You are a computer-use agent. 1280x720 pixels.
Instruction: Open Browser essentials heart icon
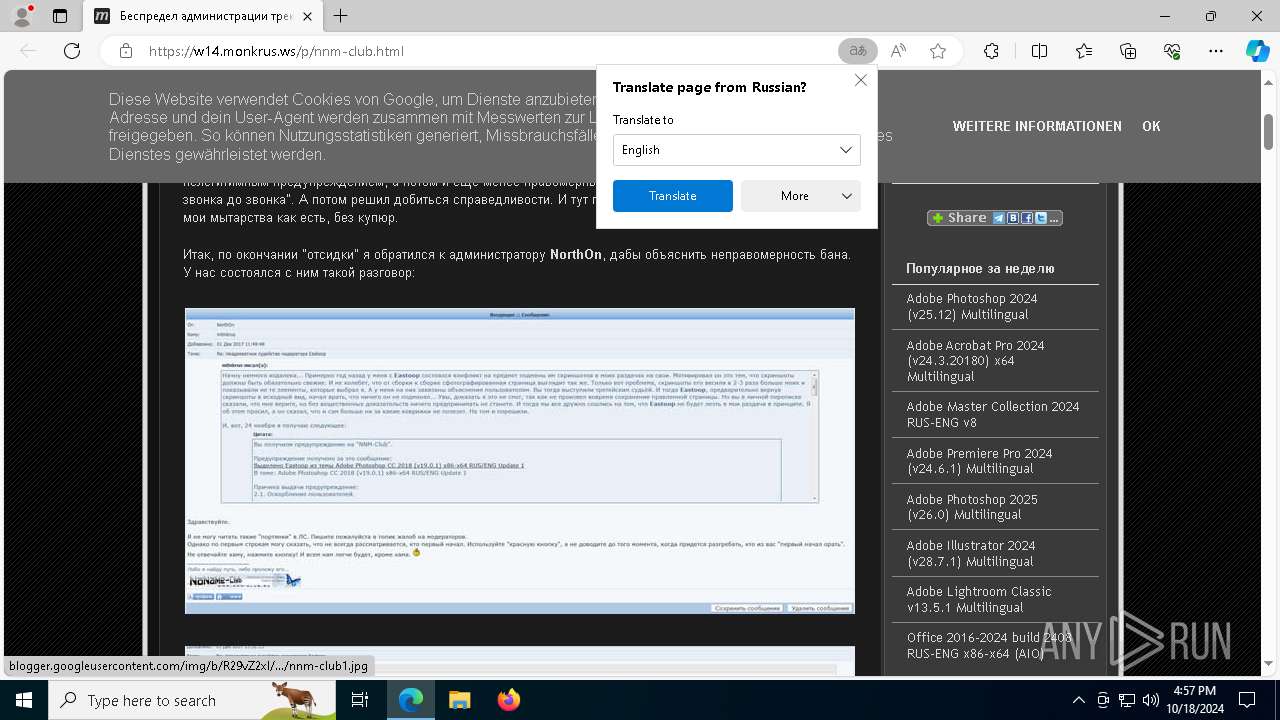coord(1172,51)
